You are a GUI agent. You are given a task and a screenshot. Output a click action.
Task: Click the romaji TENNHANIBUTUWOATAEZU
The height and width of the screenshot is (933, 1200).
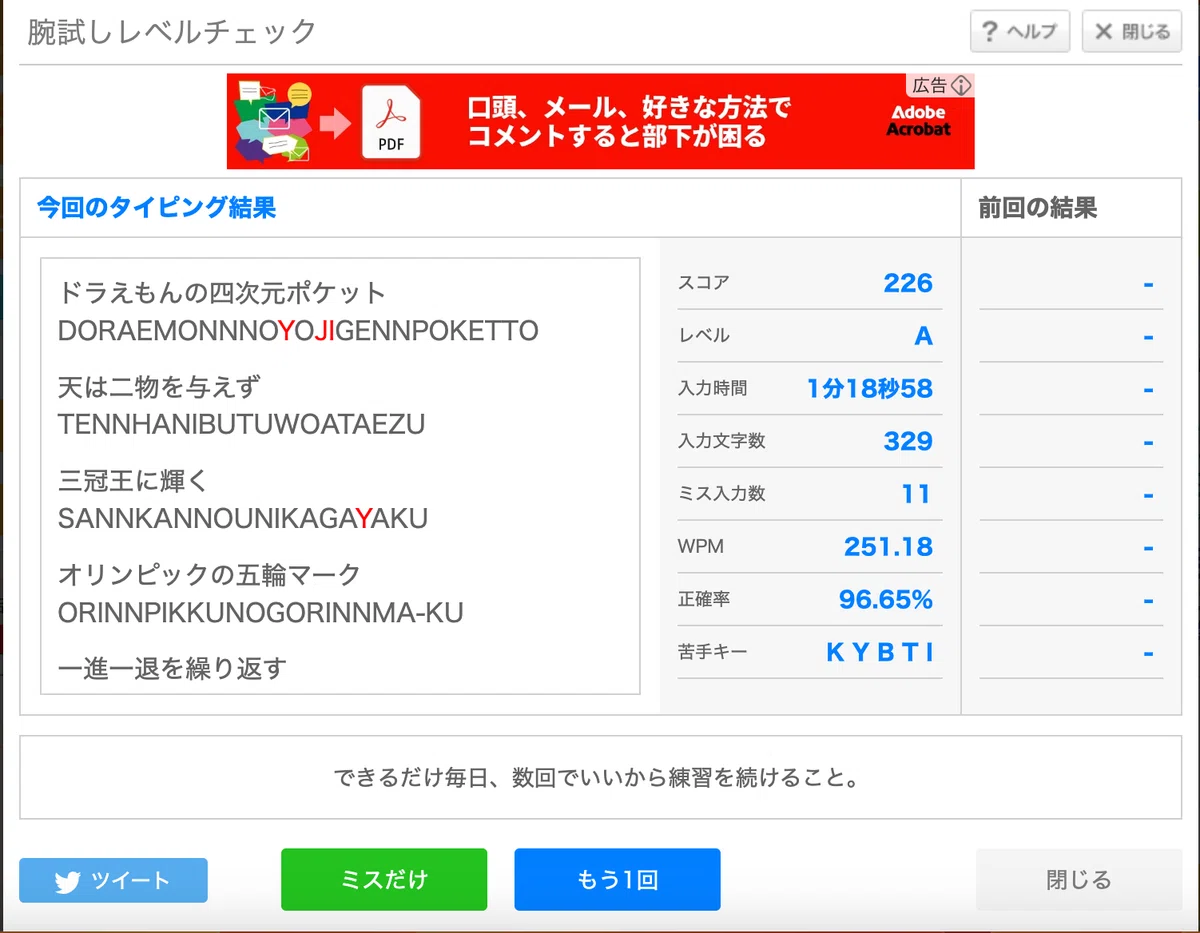[x=242, y=425]
